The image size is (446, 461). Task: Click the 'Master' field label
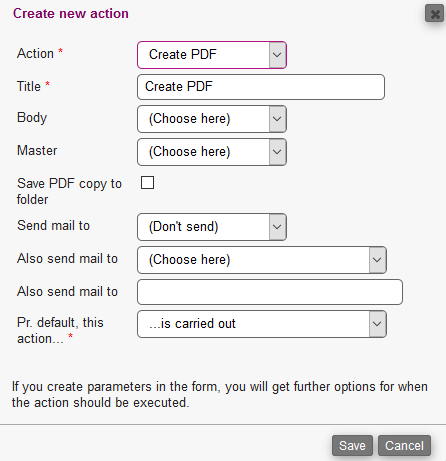tap(37, 150)
